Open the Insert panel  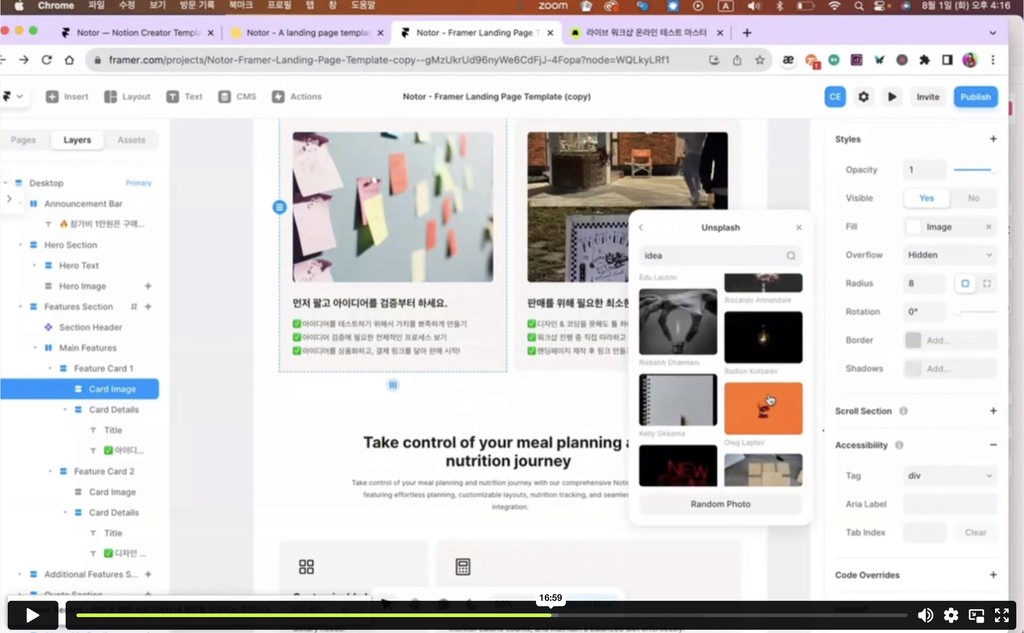click(65, 96)
